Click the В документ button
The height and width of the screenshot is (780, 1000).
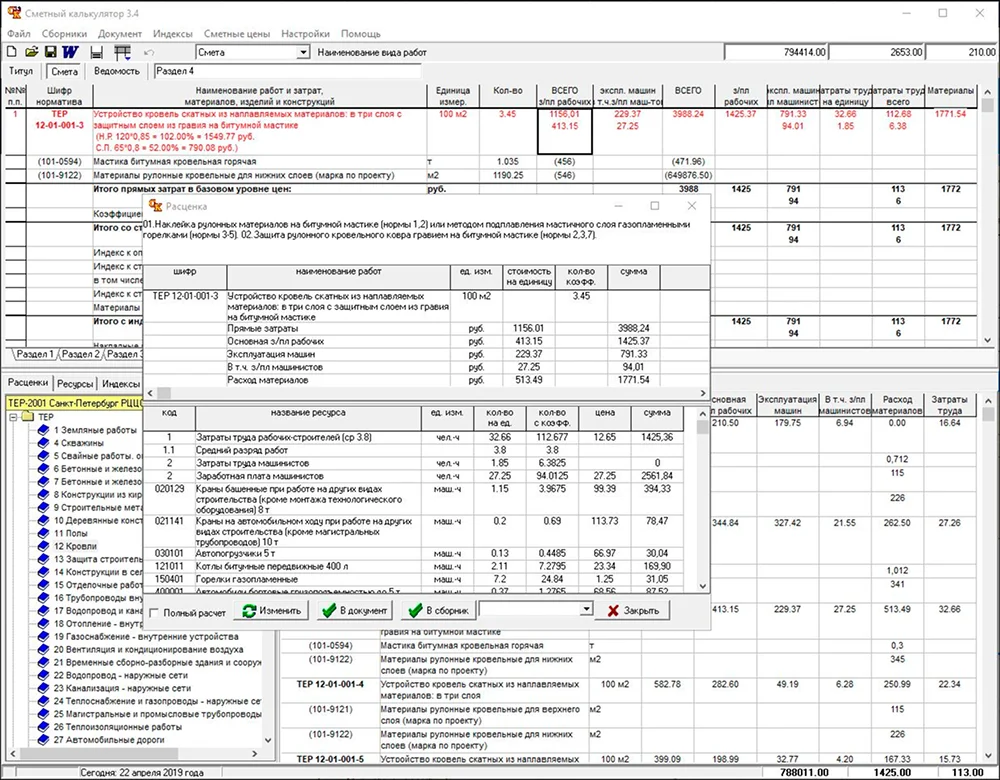(355, 611)
